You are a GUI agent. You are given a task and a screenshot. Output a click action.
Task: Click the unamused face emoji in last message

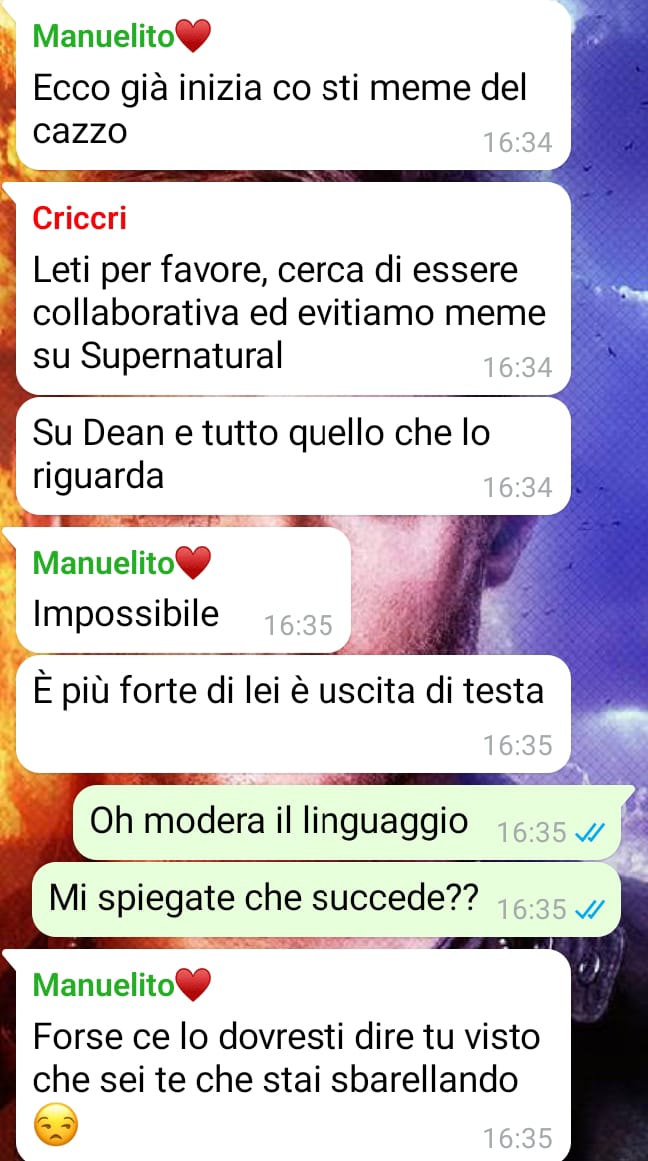tap(56, 1126)
